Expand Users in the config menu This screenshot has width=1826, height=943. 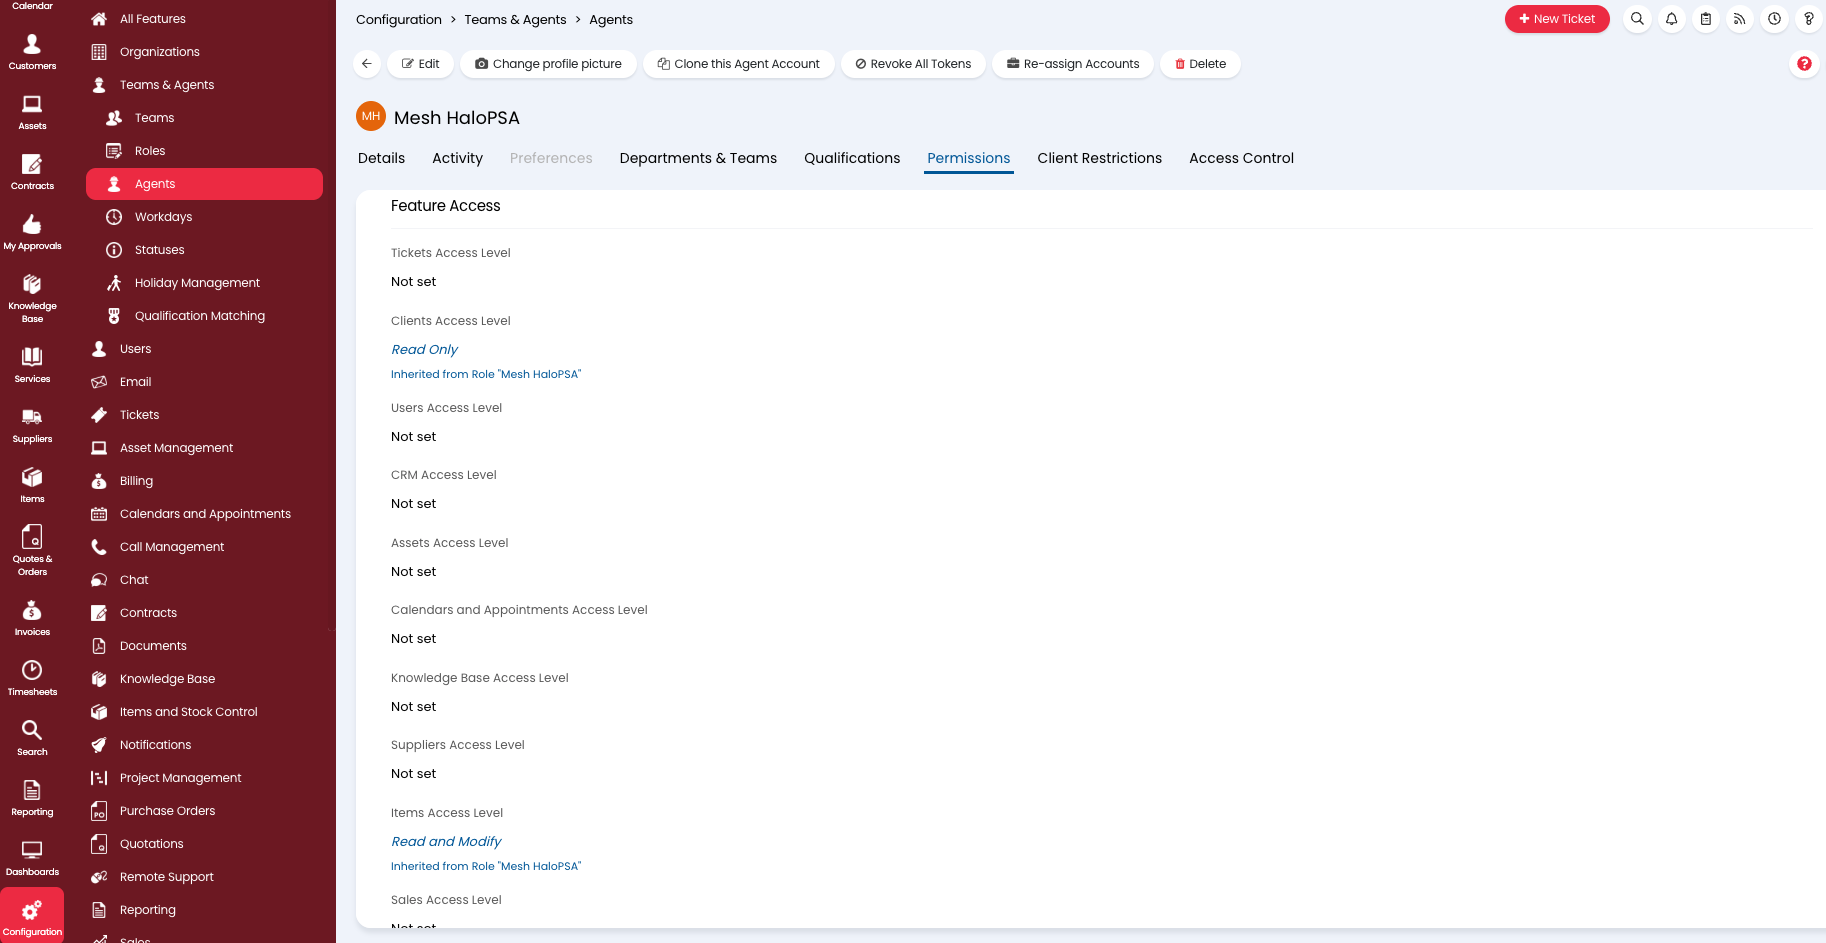204,349
